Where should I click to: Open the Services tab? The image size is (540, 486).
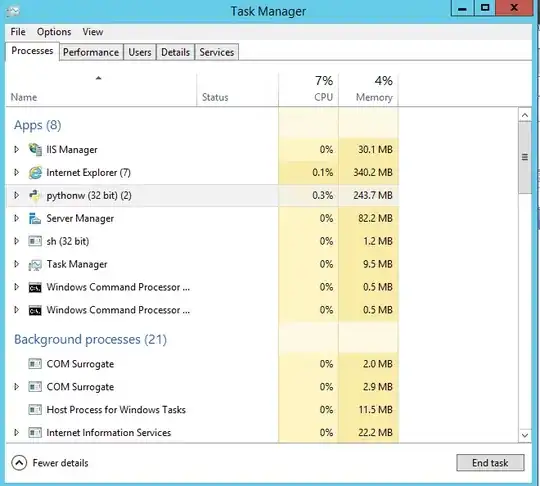click(217, 52)
